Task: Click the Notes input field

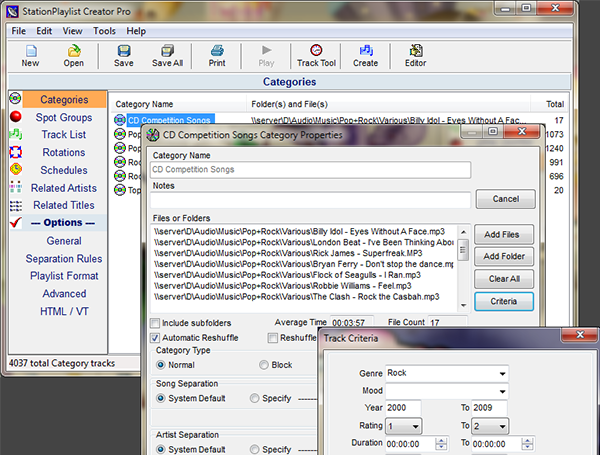Action: pyautogui.click(x=310, y=200)
